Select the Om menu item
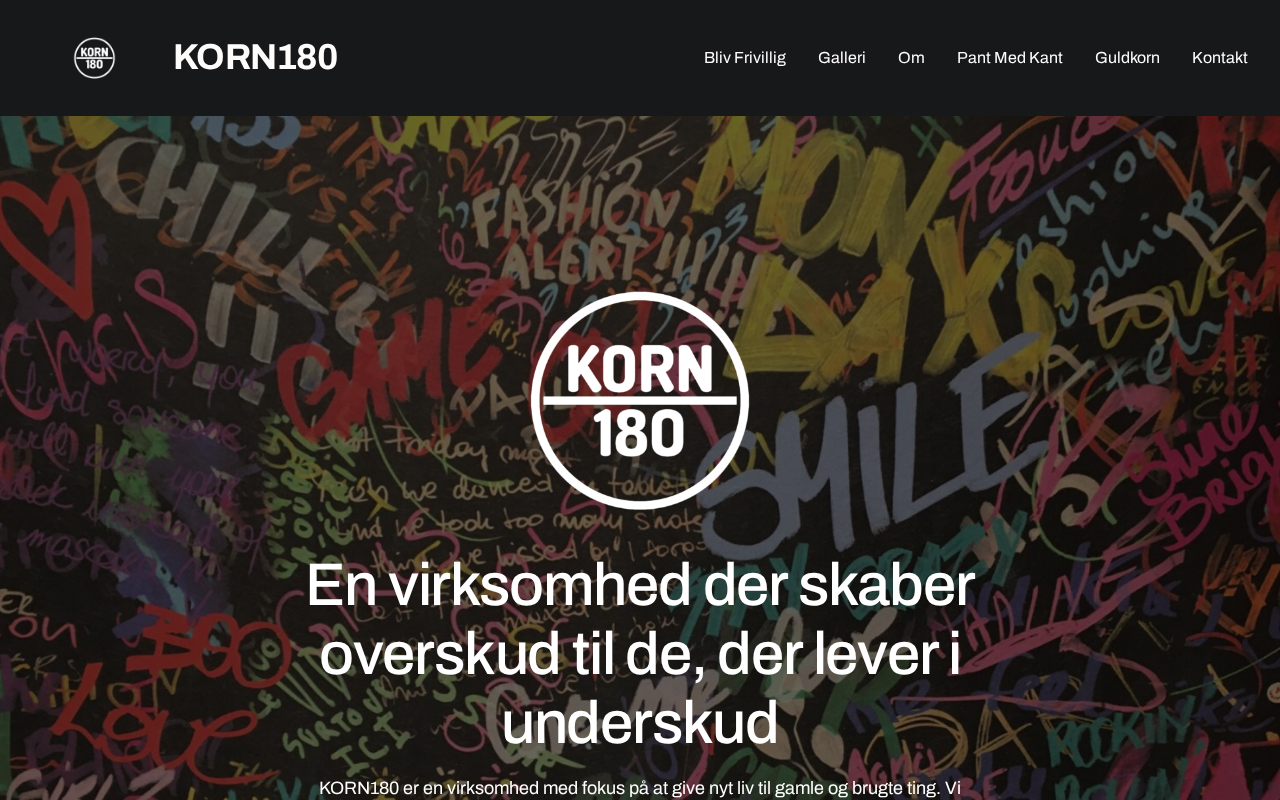 911,58
